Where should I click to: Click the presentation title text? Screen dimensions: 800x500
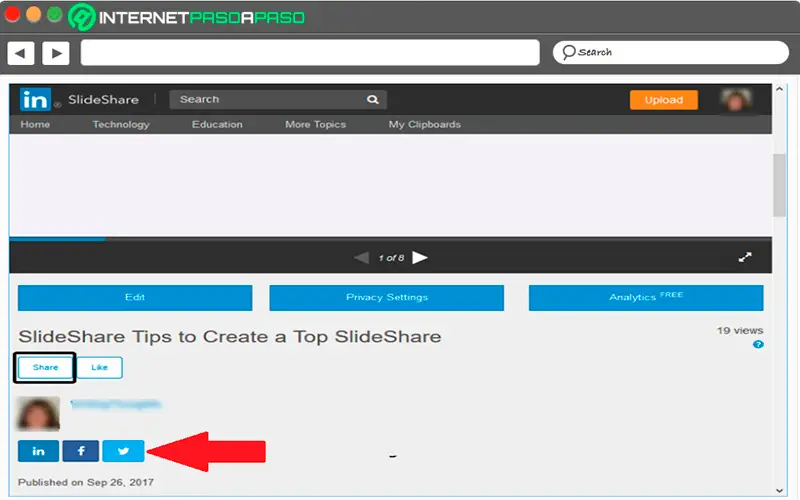230,337
